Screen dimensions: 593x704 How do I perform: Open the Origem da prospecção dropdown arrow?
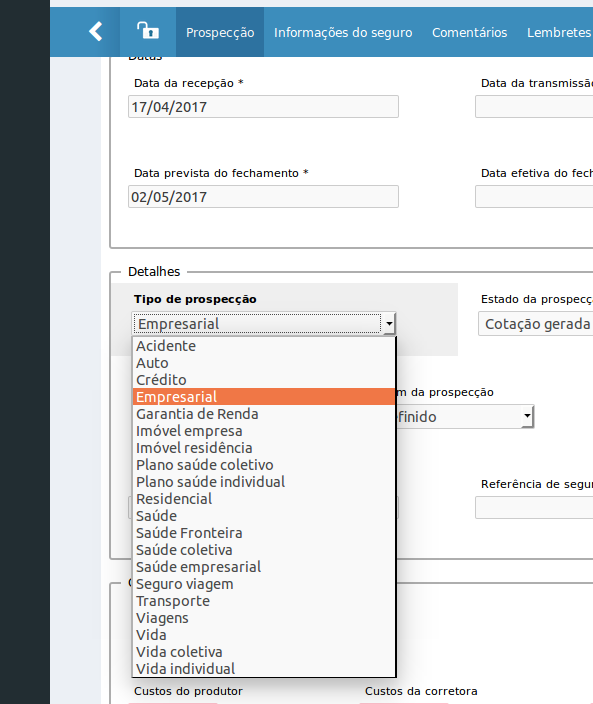[x=527, y=416]
